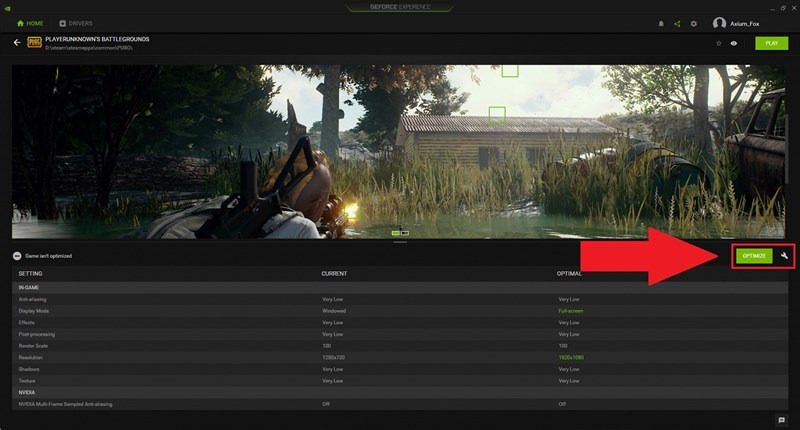
Task: Open the Axium_Fox account name
Action: pyautogui.click(x=744, y=23)
